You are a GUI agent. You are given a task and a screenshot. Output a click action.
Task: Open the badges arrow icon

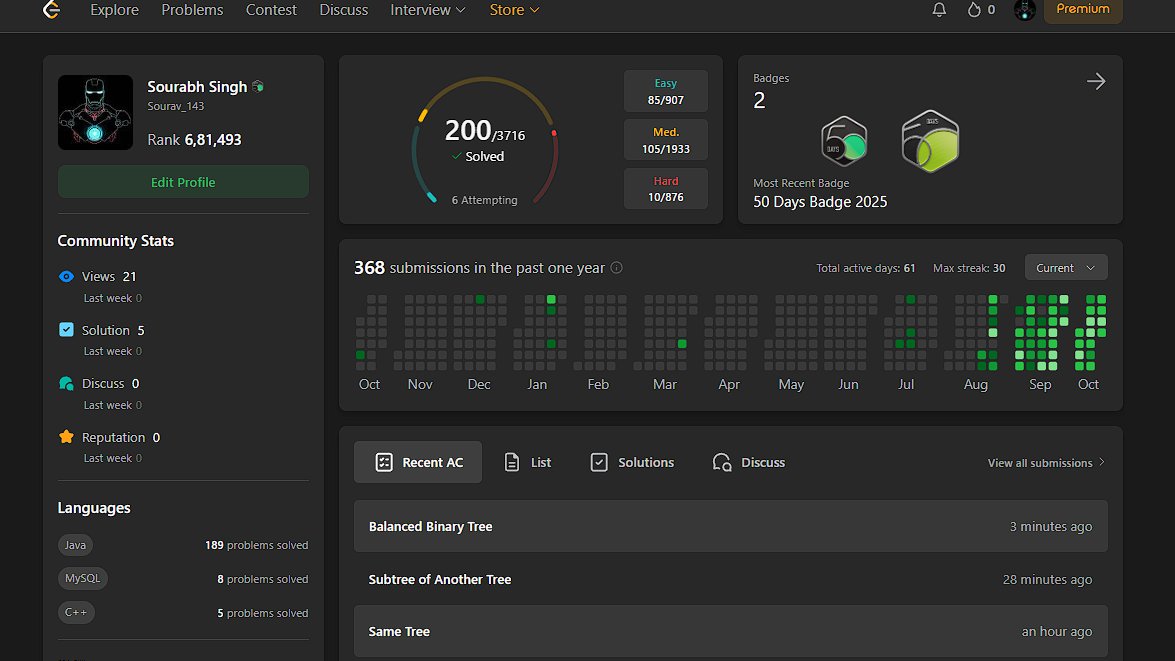1096,81
